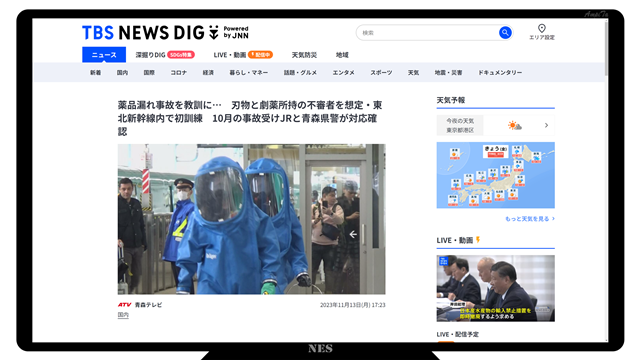Click the LIVE・動画 sidebar heading
This screenshot has width=640, height=360.
coord(458,240)
